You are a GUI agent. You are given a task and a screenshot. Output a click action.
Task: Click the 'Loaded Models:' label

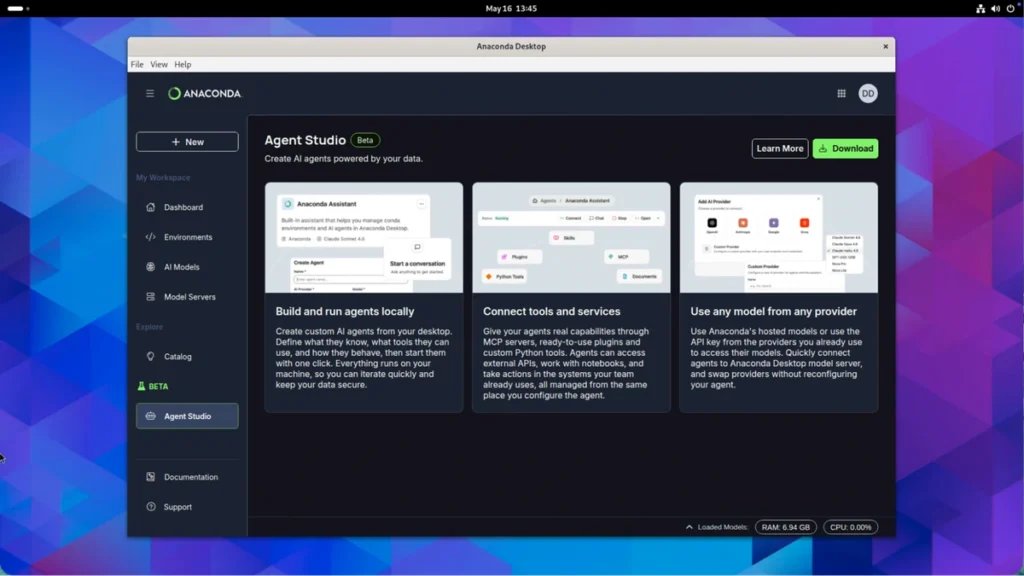[723, 527]
